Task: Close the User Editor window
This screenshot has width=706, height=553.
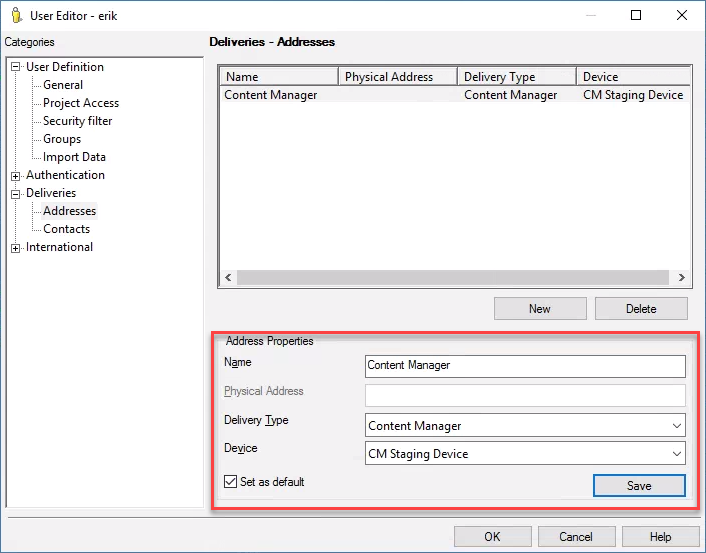Action: pyautogui.click(x=682, y=15)
